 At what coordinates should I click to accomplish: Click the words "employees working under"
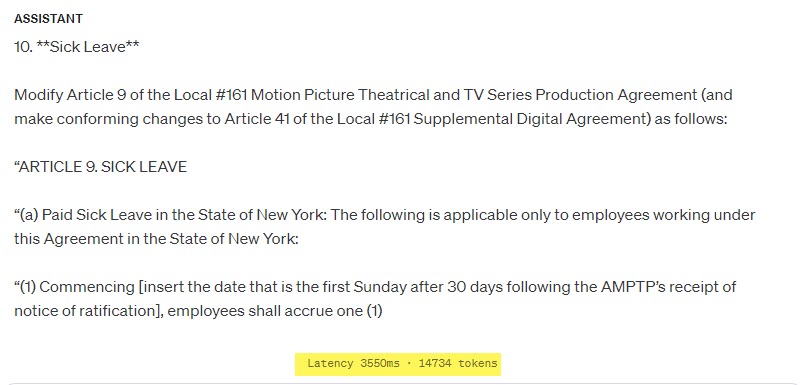click(664, 215)
